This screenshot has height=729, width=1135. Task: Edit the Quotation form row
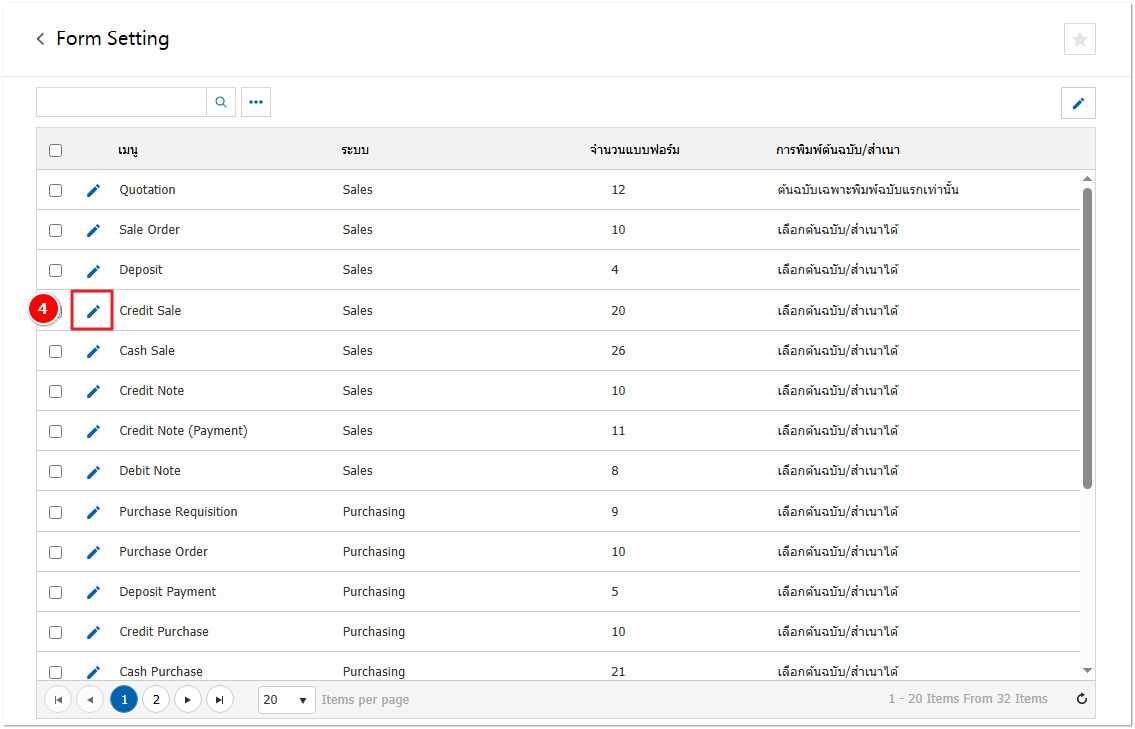[93, 190]
